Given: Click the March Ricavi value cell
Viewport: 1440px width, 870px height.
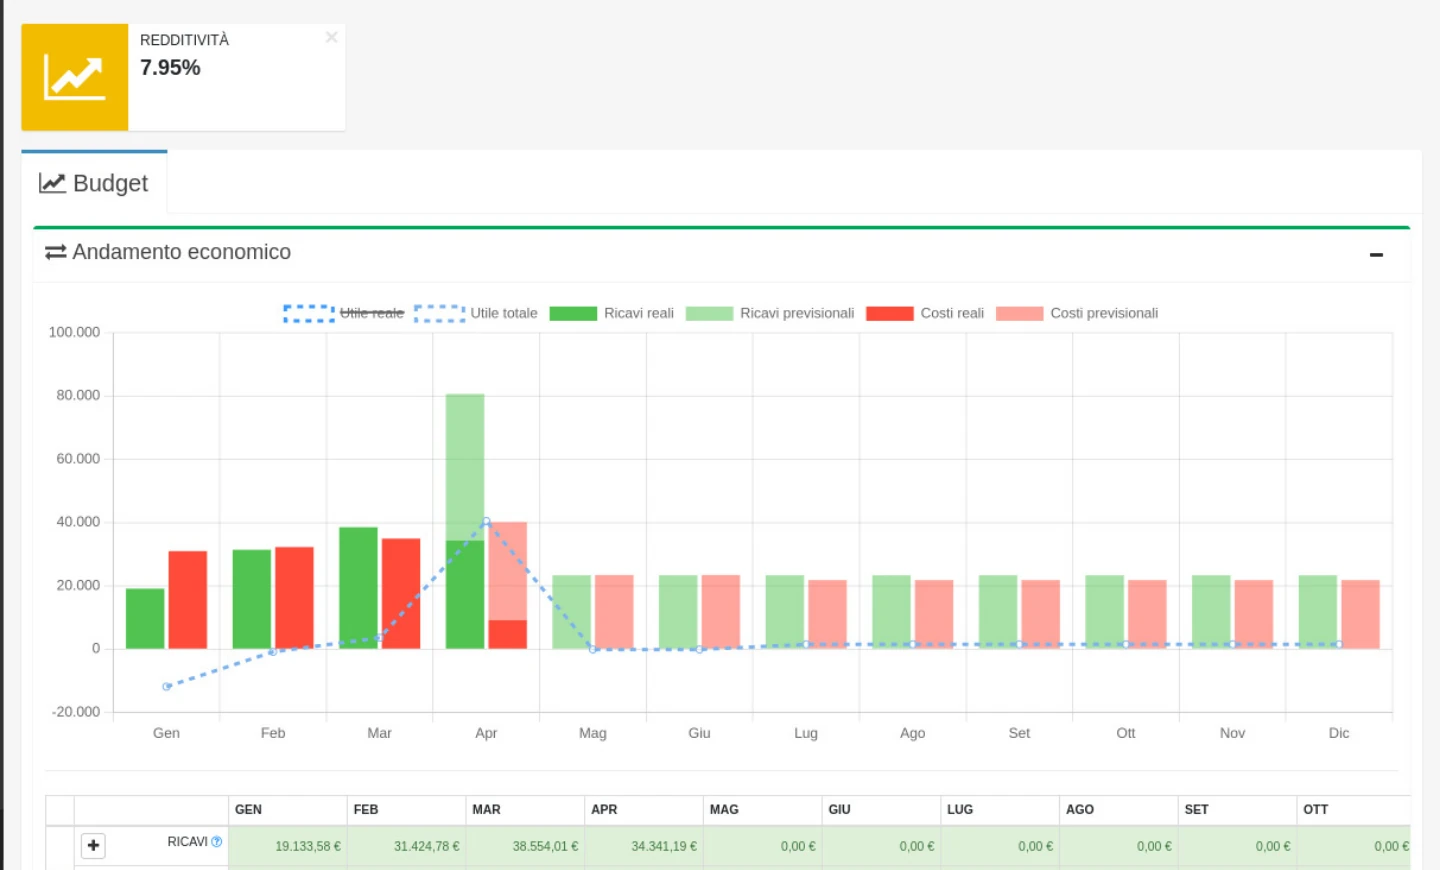Looking at the screenshot, I should [x=525, y=846].
